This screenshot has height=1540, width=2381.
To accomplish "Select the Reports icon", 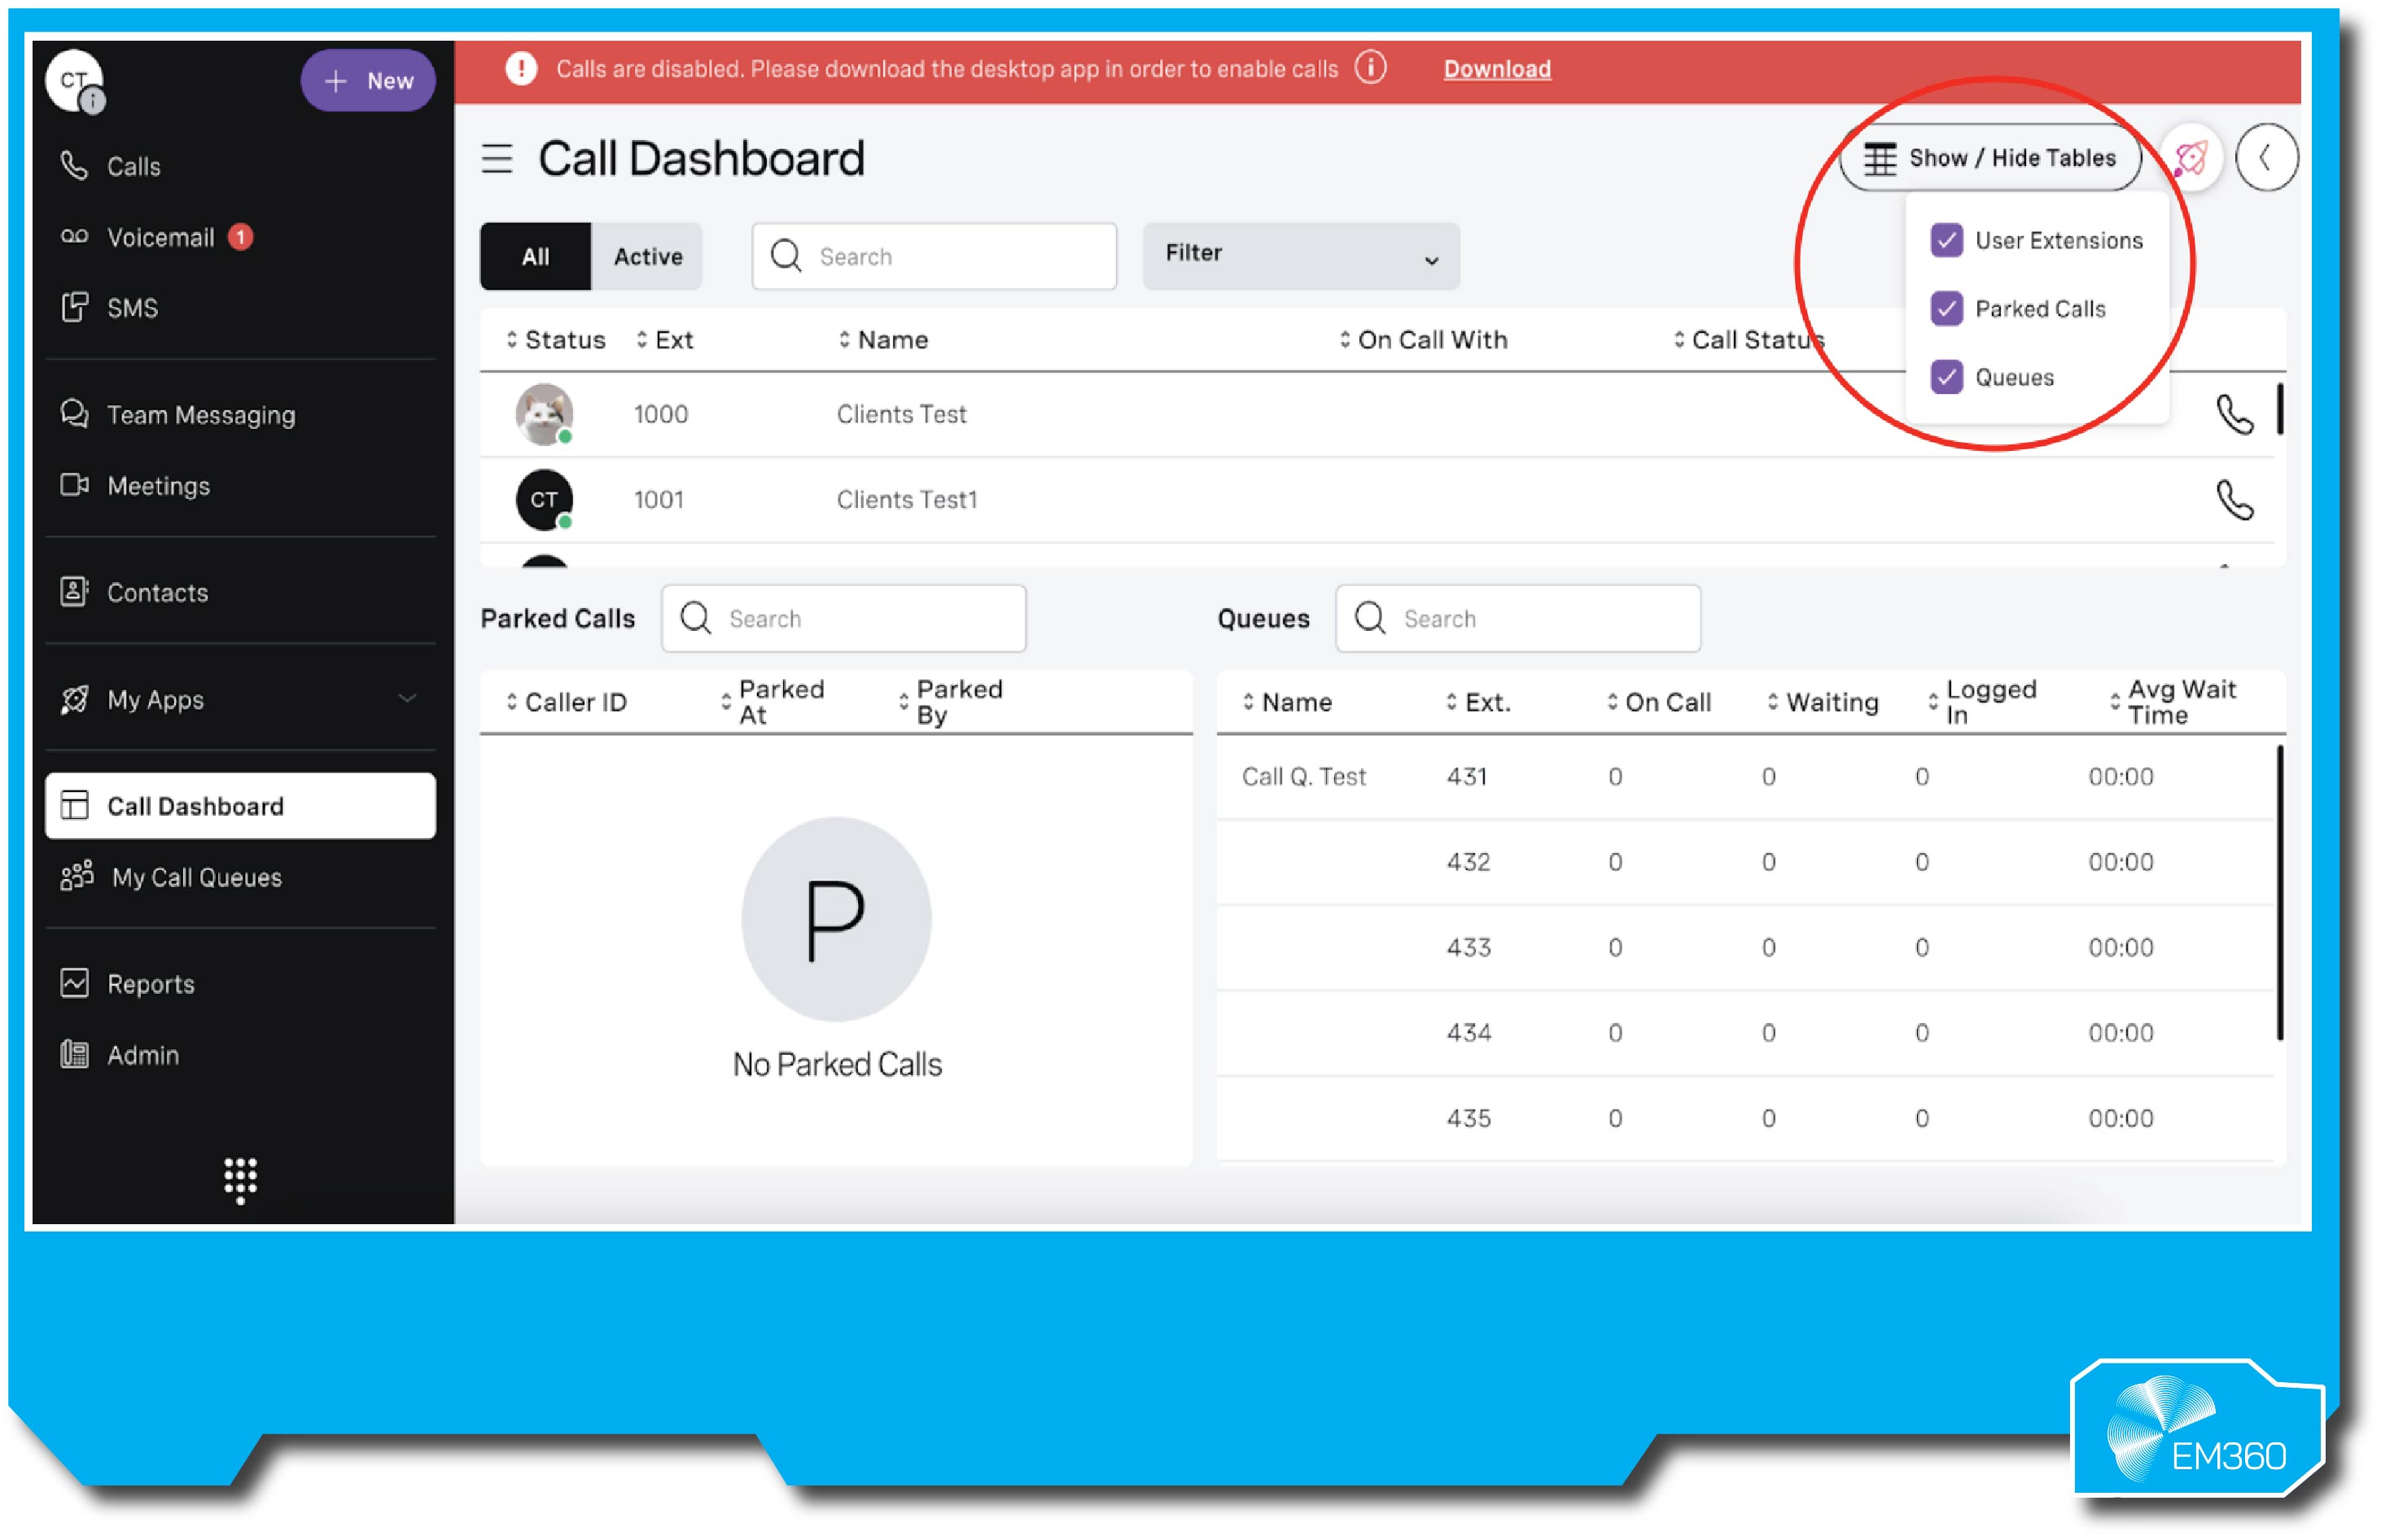I will [73, 983].
